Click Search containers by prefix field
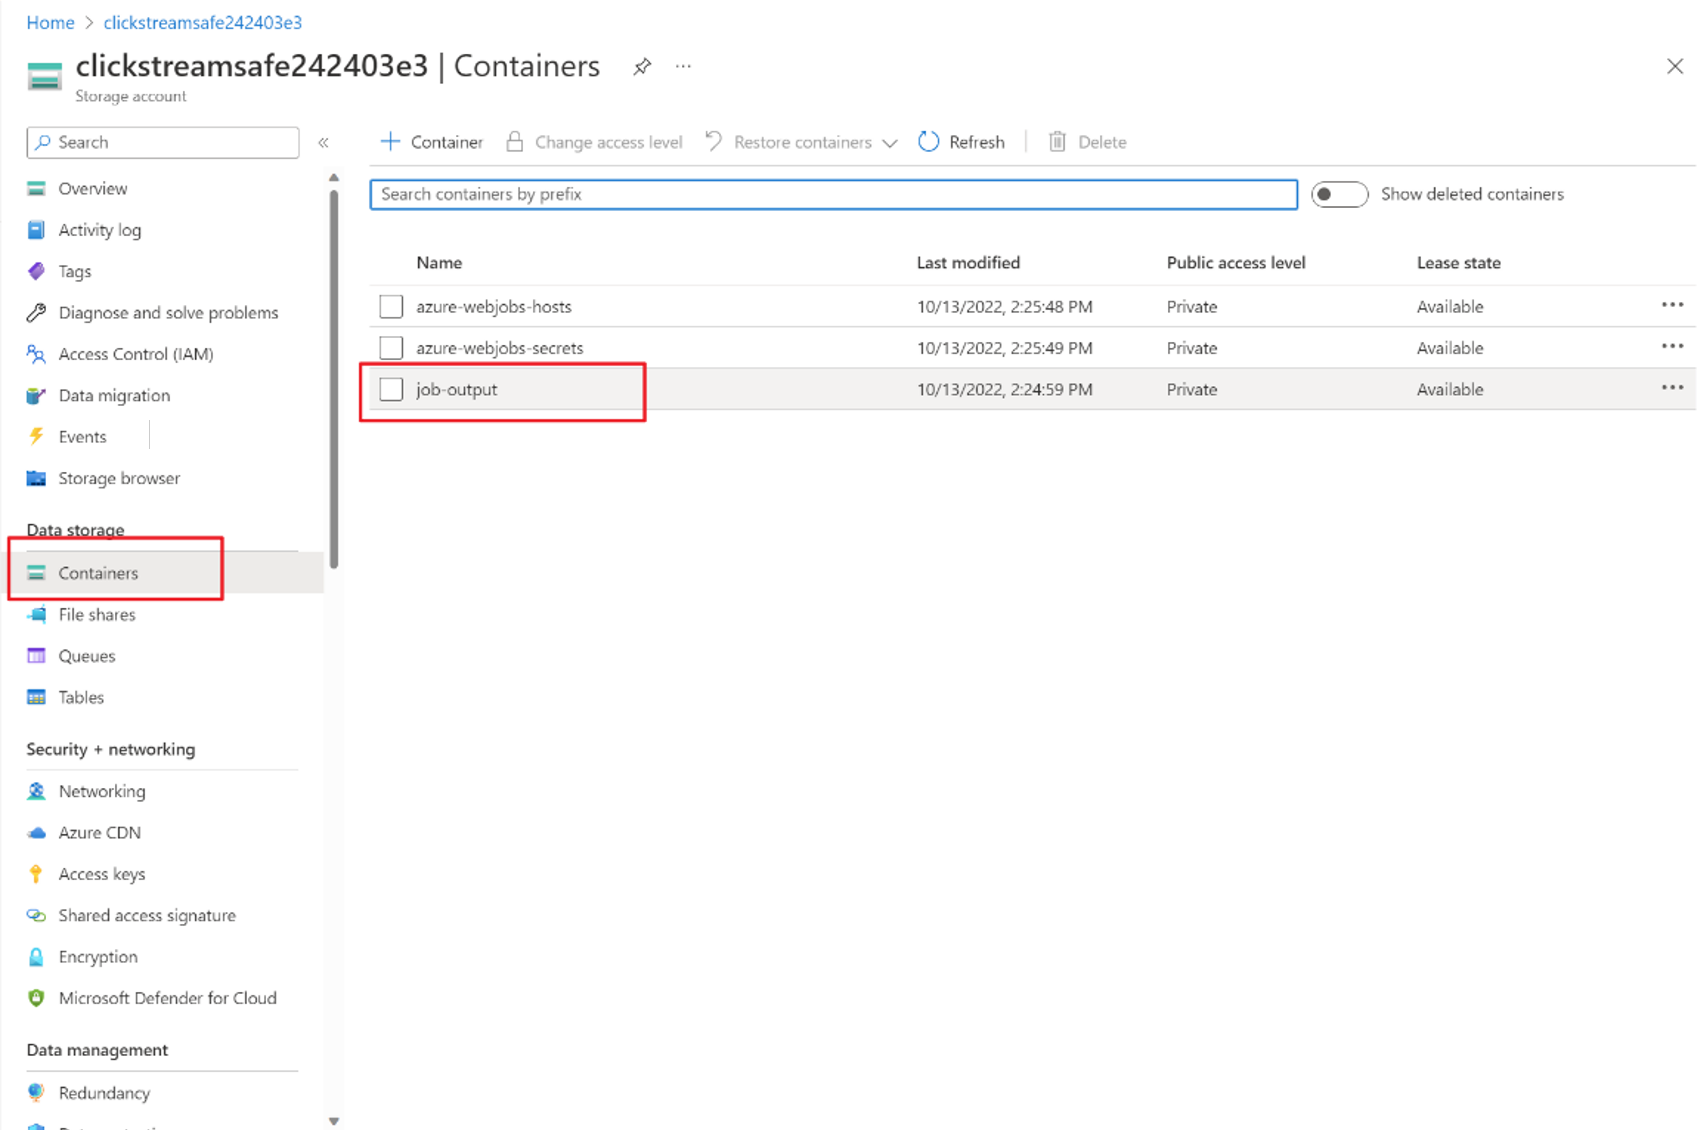Image resolution: width=1697 pixels, height=1130 pixels. pos(834,194)
